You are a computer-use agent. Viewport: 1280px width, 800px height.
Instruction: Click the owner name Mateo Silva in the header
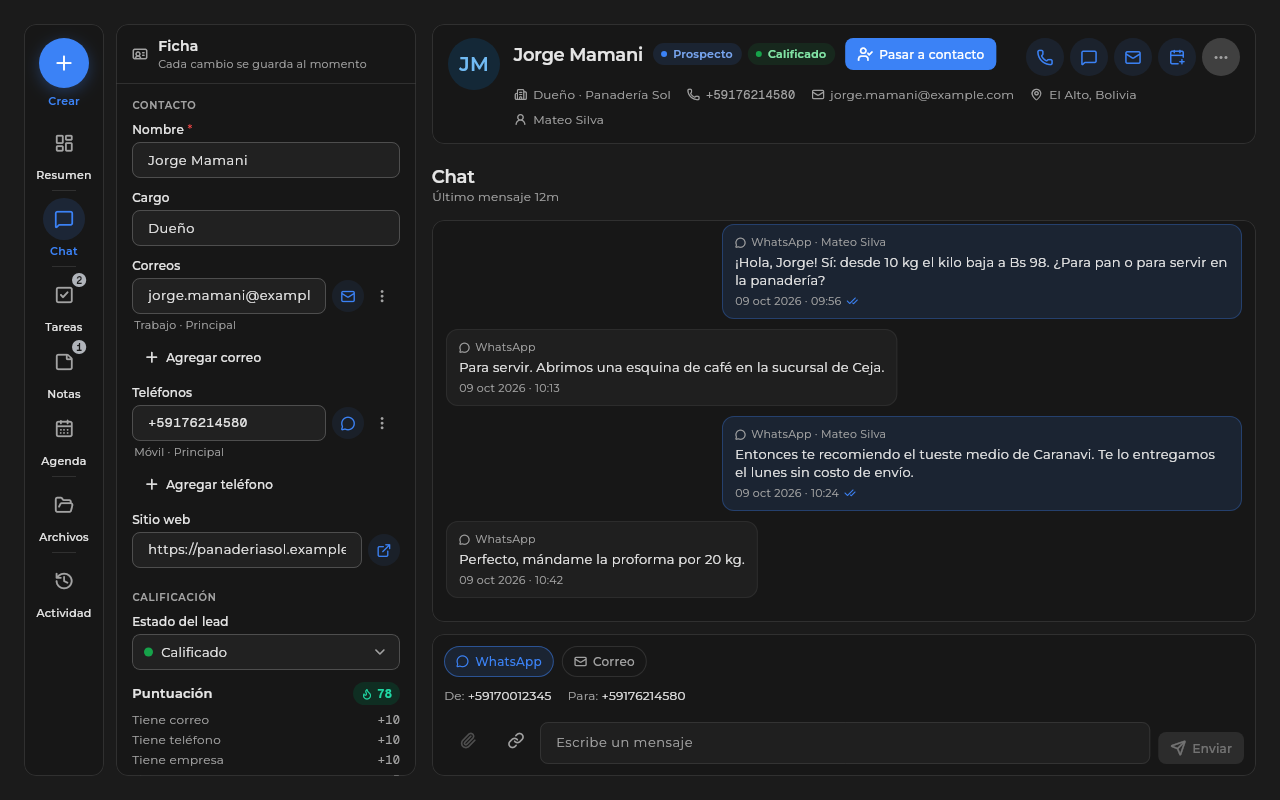(x=568, y=120)
